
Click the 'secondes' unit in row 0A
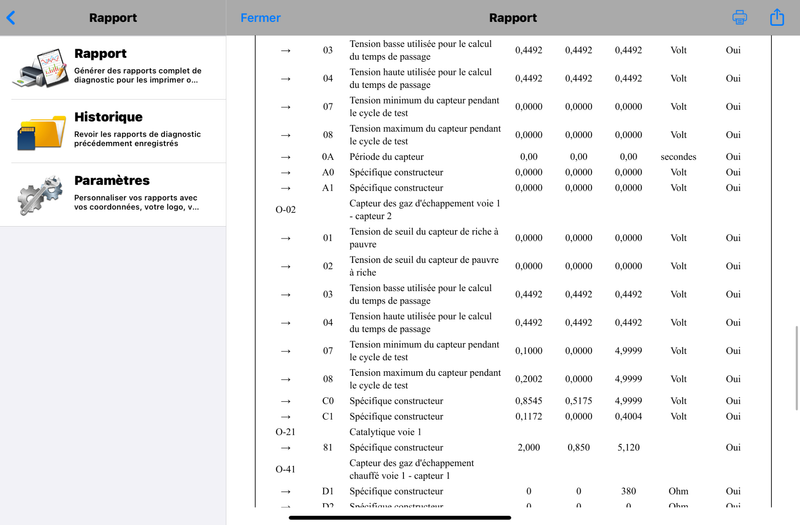point(678,157)
